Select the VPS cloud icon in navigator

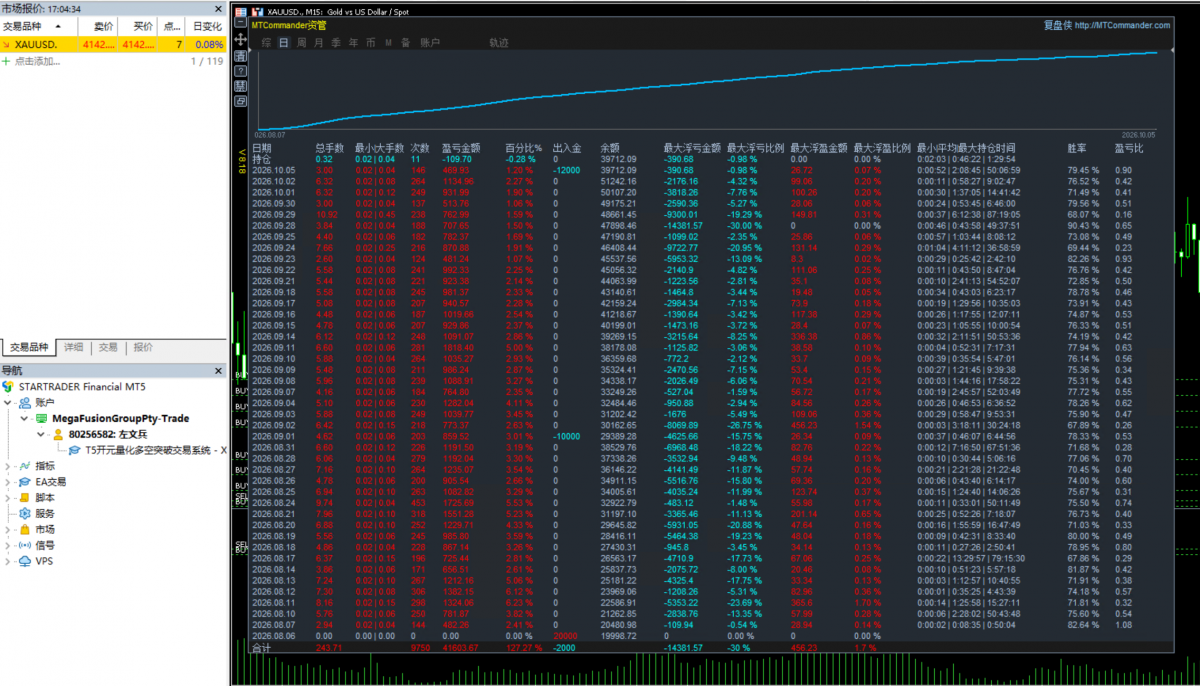(x=23, y=561)
